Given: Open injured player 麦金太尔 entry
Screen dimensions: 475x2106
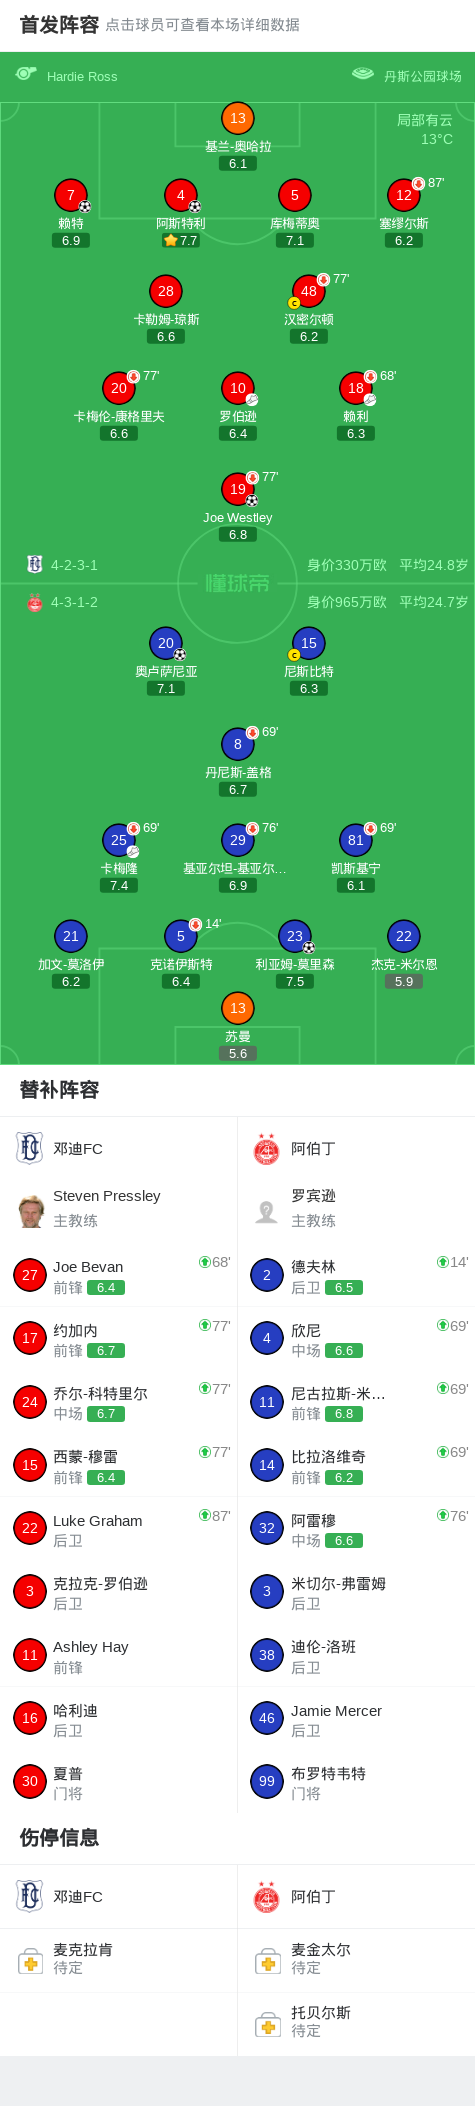Looking at the screenshot, I should [x=356, y=1959].
